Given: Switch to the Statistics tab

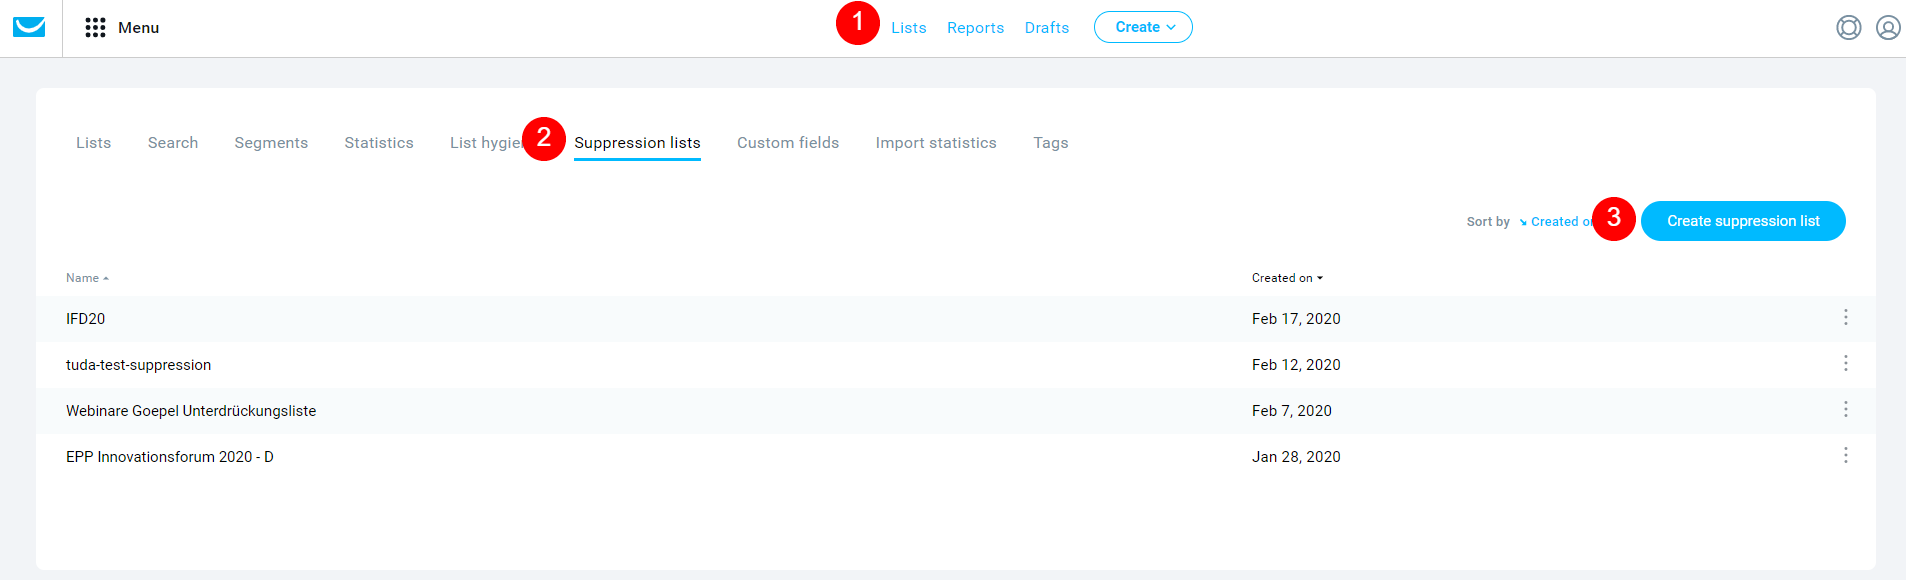Looking at the screenshot, I should [x=379, y=143].
